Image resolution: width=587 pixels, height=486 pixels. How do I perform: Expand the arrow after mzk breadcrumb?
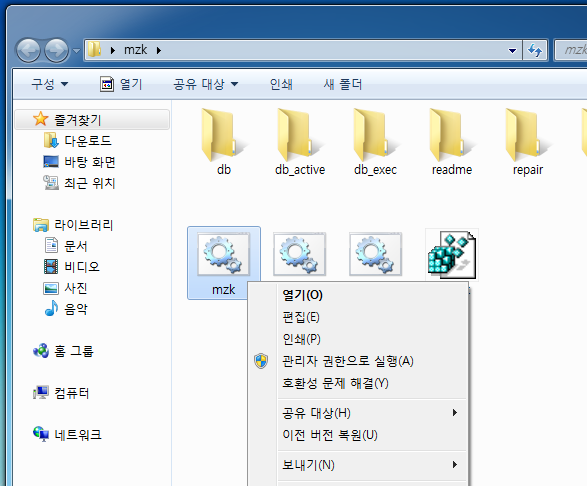click(159, 50)
